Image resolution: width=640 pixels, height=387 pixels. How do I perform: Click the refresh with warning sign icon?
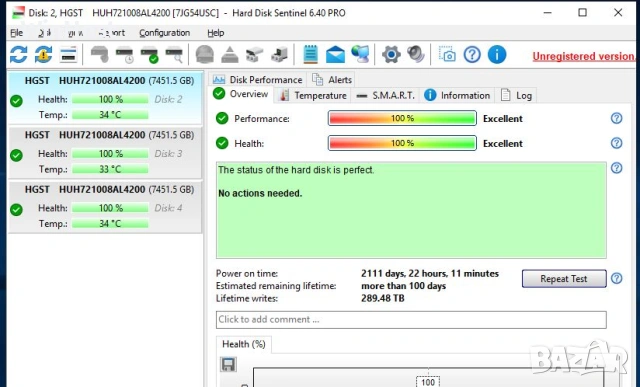tap(44, 54)
